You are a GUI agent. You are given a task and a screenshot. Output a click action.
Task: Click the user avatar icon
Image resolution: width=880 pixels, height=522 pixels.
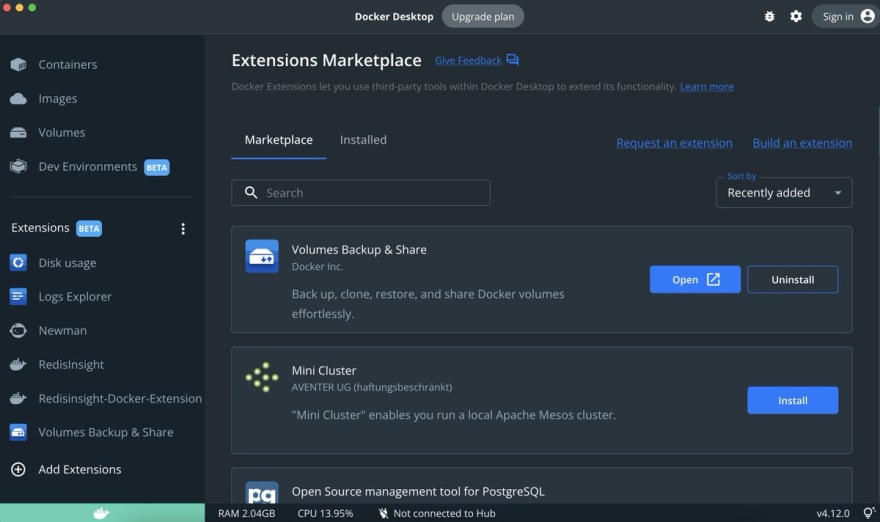click(x=867, y=16)
